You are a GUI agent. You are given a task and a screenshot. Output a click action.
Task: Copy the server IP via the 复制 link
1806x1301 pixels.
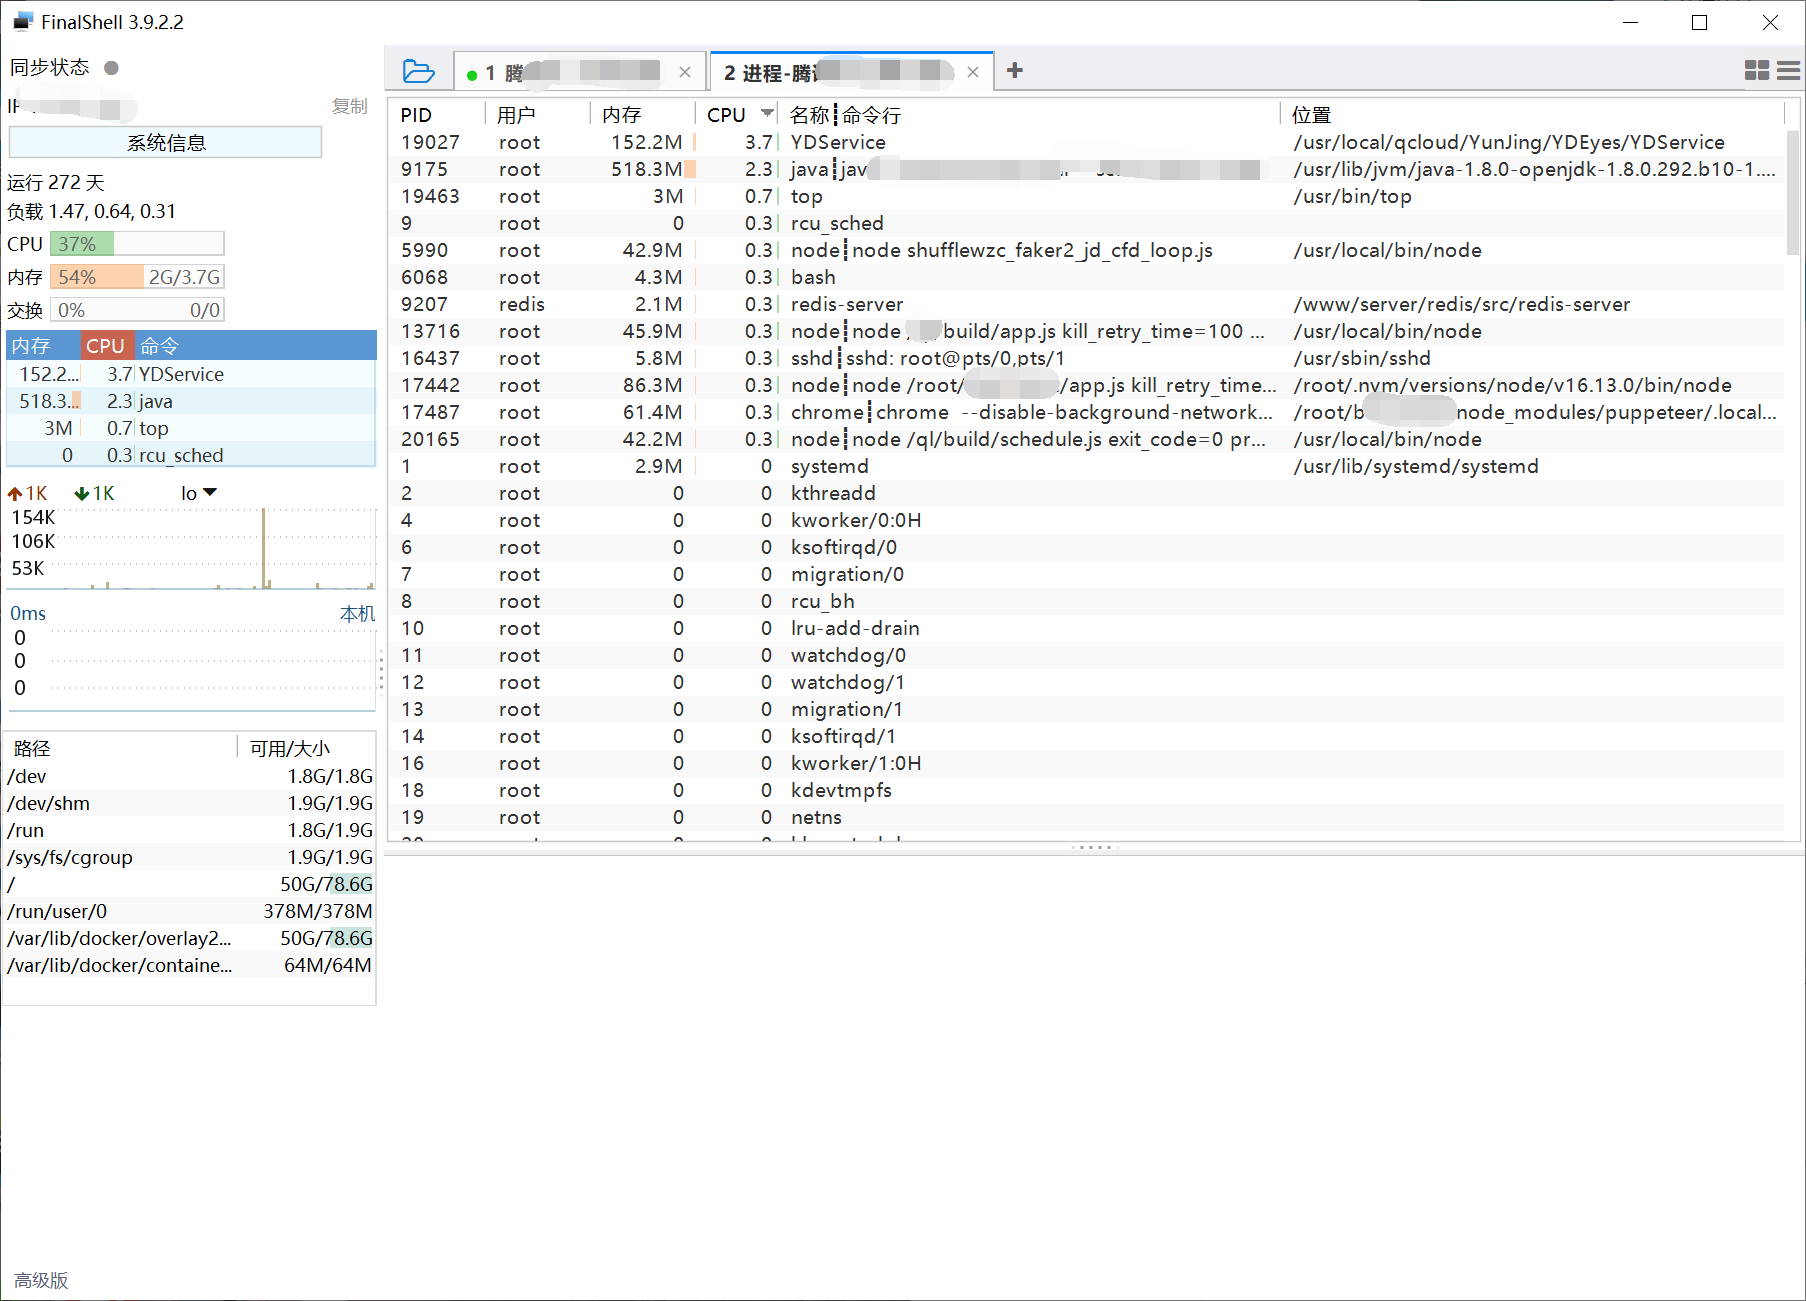tap(350, 106)
